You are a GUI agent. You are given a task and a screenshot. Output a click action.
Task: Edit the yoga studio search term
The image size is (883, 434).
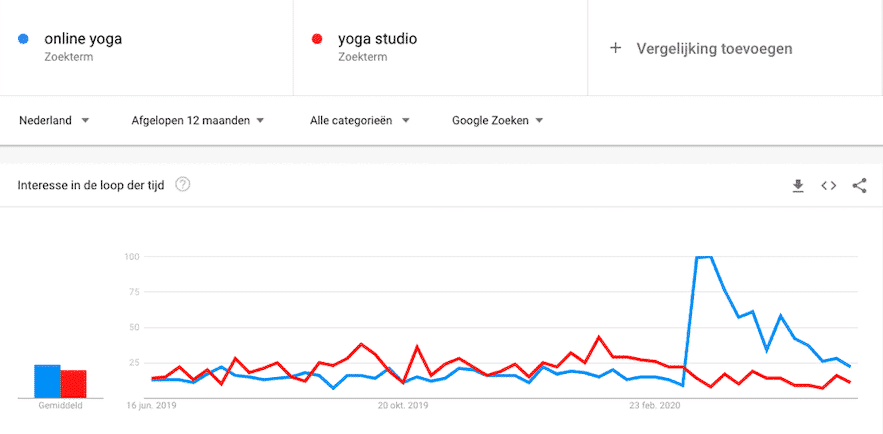coord(377,40)
